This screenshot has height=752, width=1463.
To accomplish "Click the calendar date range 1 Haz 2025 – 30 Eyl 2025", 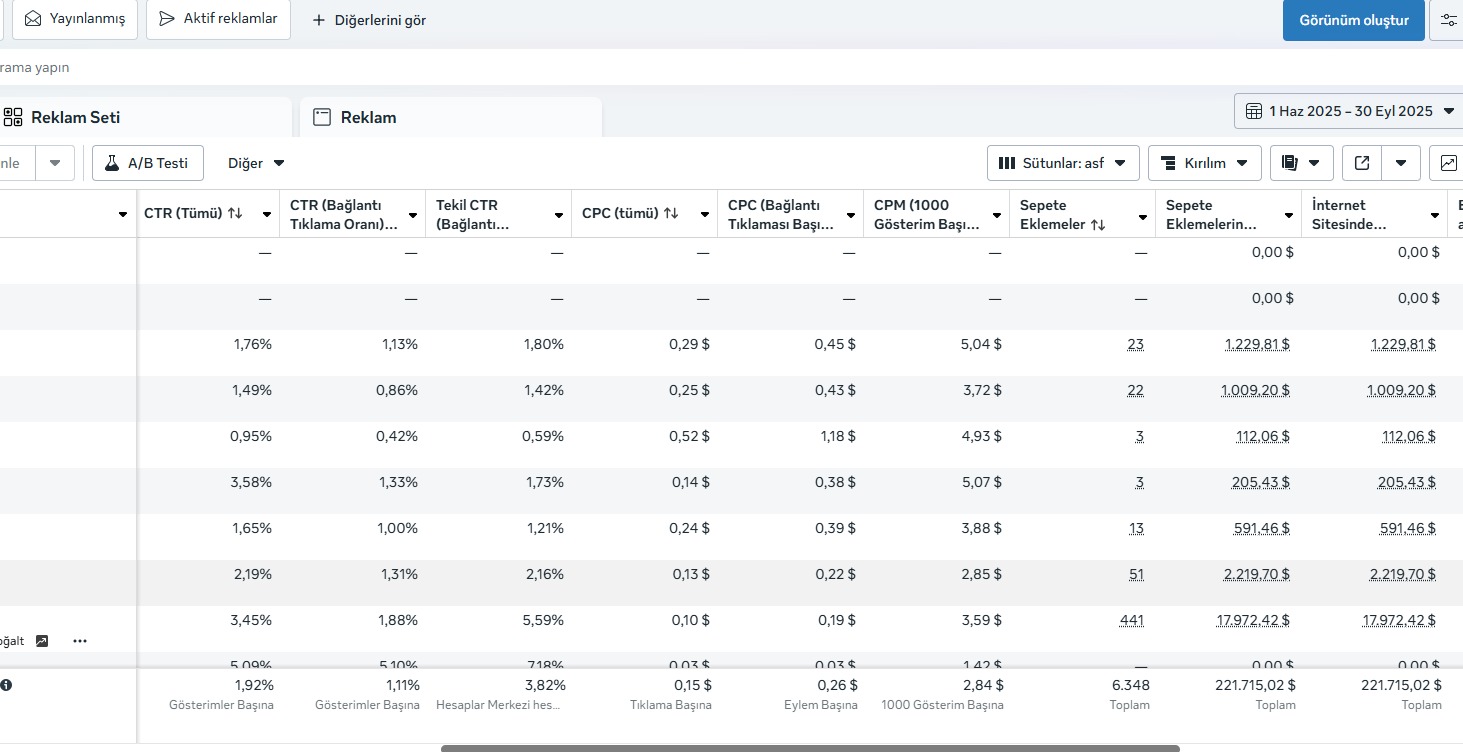I will (x=1349, y=111).
